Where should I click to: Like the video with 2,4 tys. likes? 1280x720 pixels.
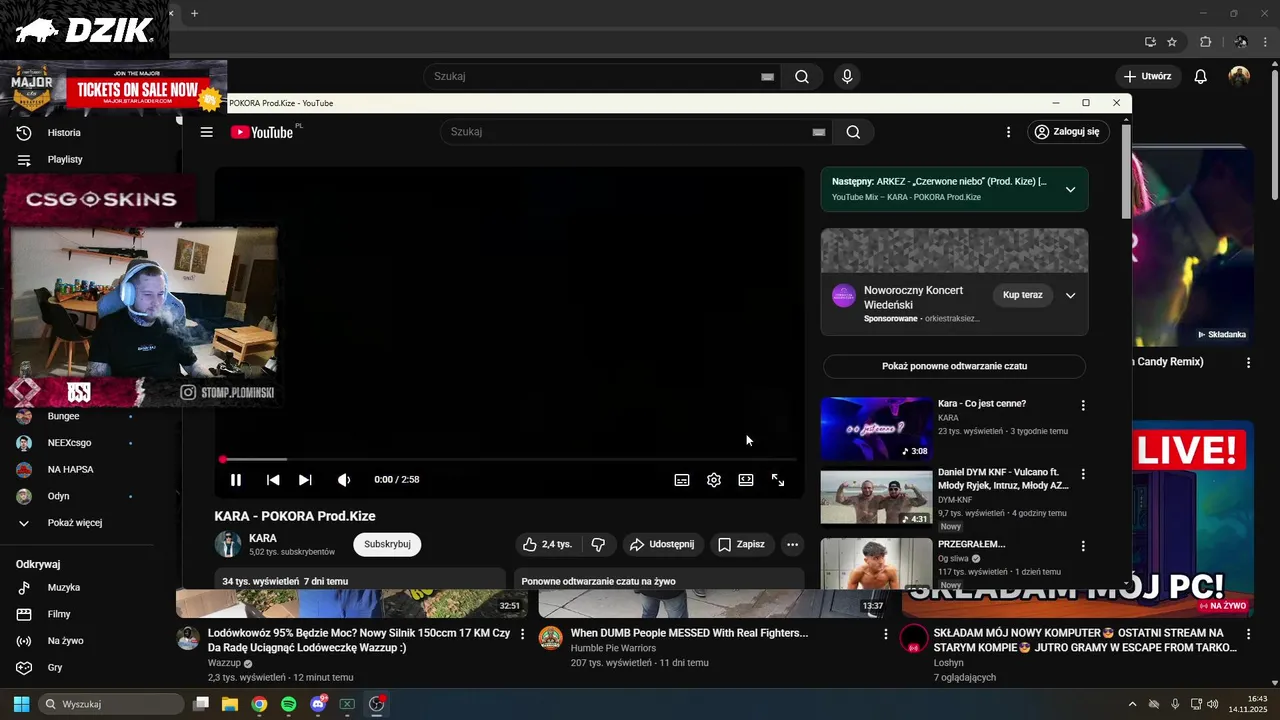[548, 544]
